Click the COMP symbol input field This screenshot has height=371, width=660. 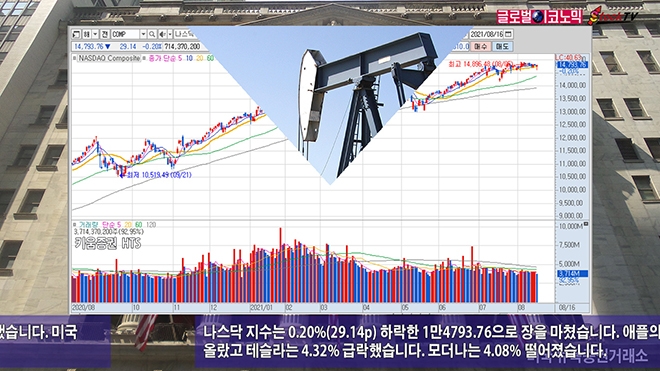[x=125, y=34]
